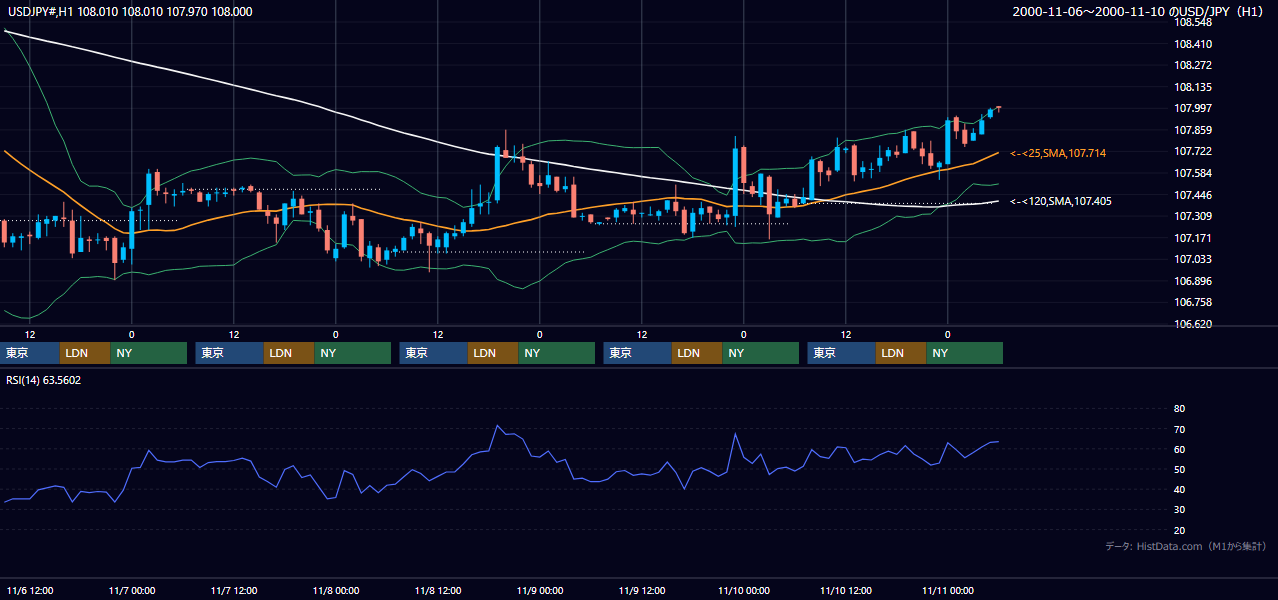Click RSI scale value 70
Image resolution: width=1278 pixels, height=600 pixels.
(1179, 430)
